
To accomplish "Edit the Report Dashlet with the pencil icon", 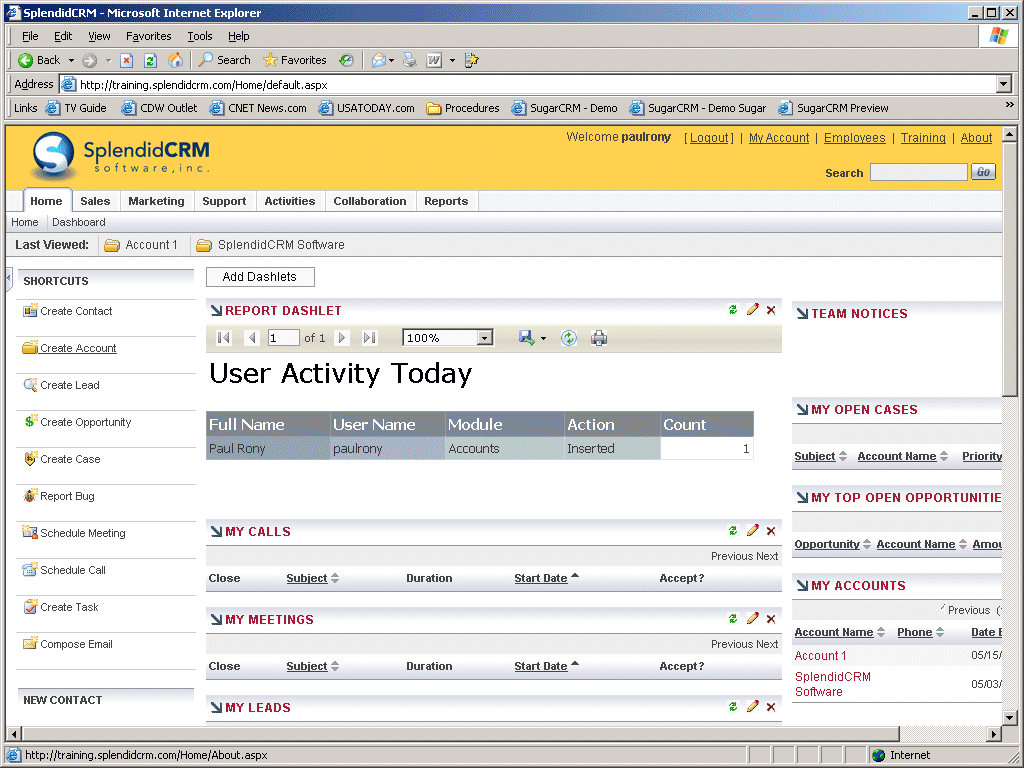I will 752,310.
